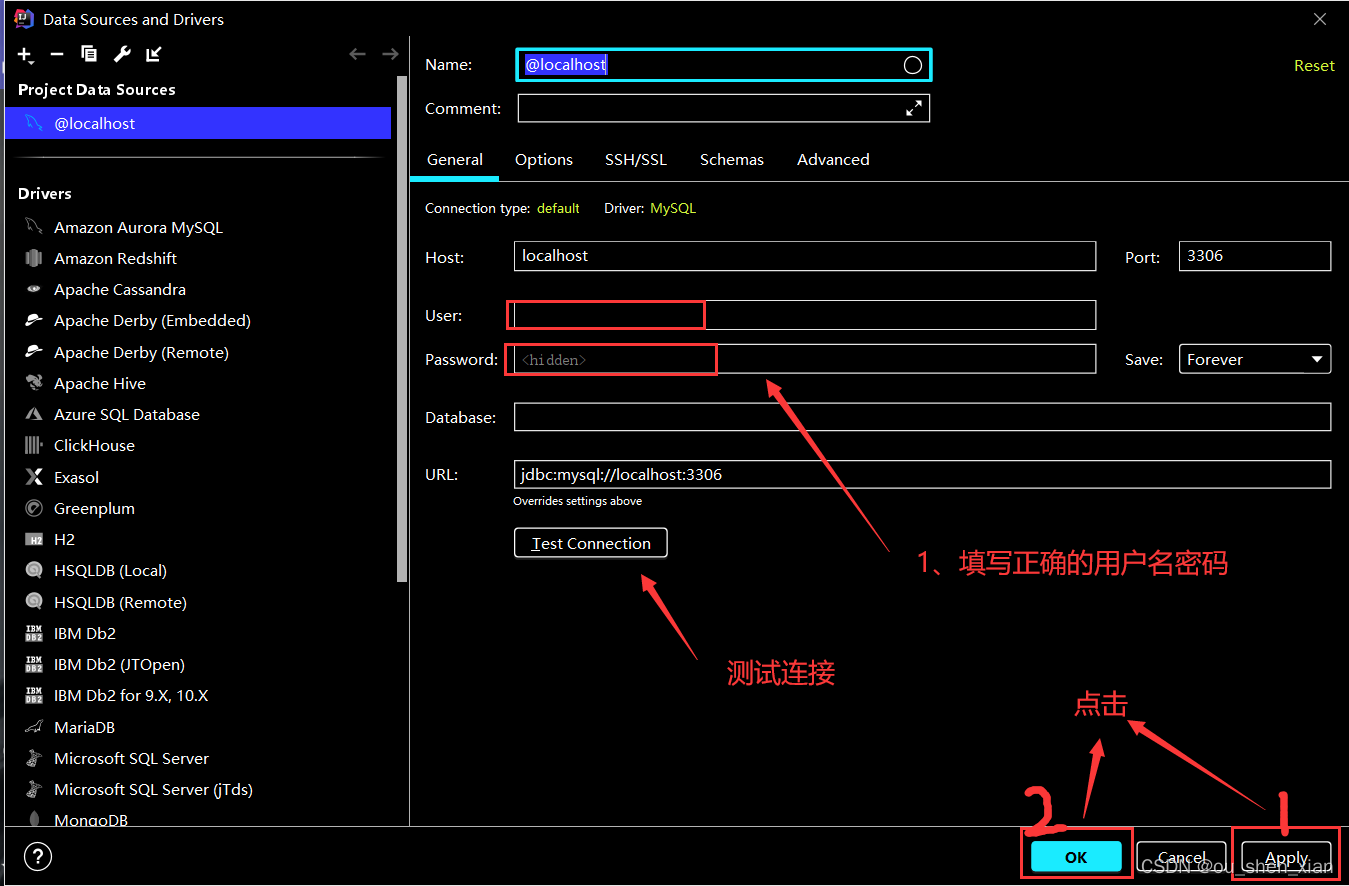Remove selected data source with minus icon
This screenshot has height=886, width=1349.
(x=57, y=54)
